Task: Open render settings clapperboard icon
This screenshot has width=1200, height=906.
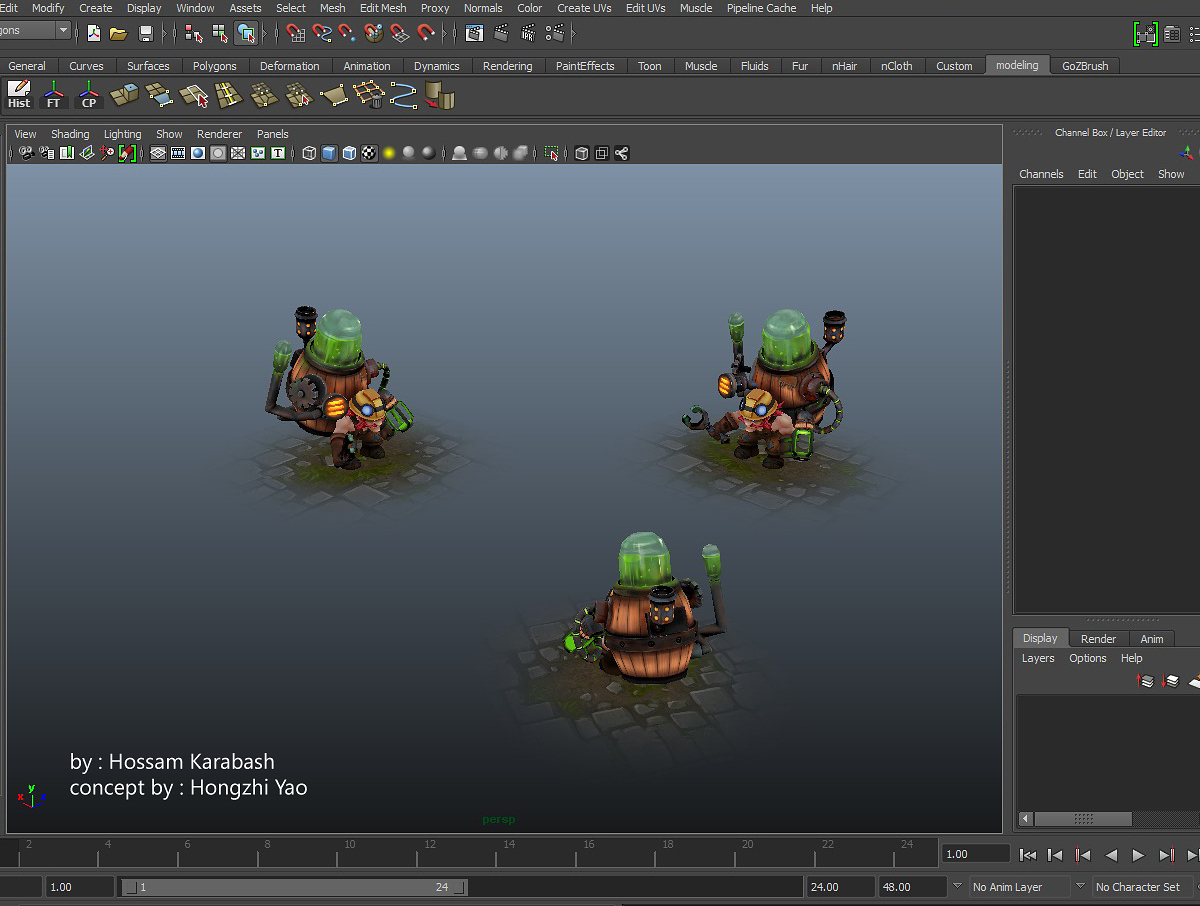Action: click(x=556, y=33)
